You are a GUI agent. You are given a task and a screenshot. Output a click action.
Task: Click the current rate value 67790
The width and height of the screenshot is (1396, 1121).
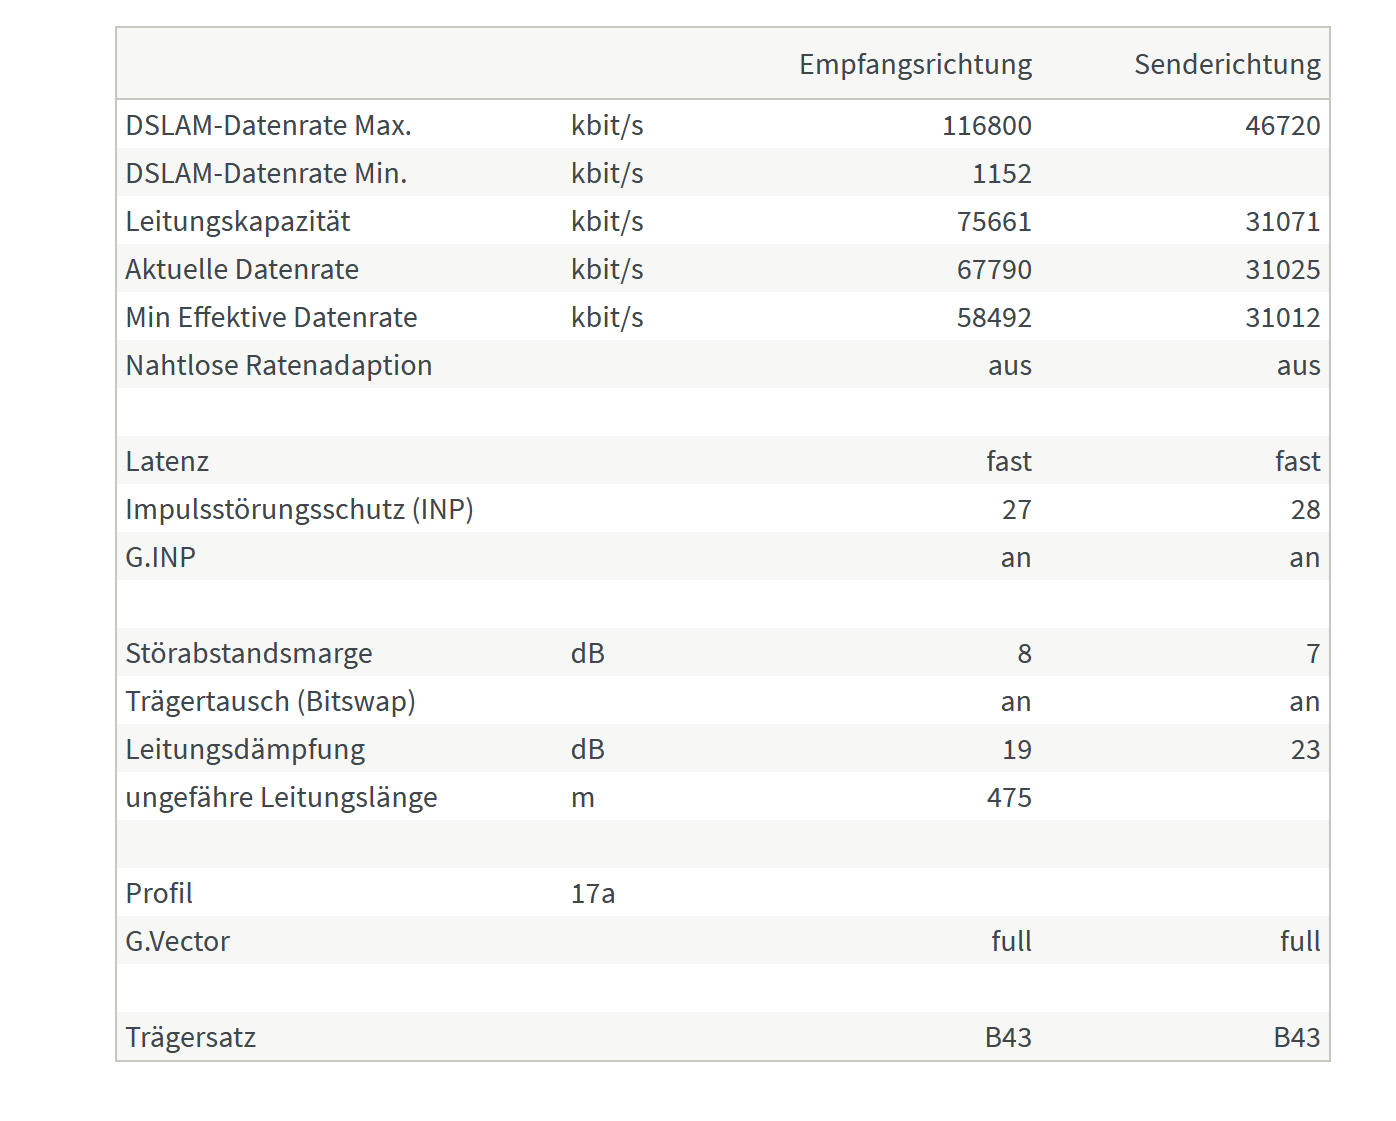pos(994,269)
